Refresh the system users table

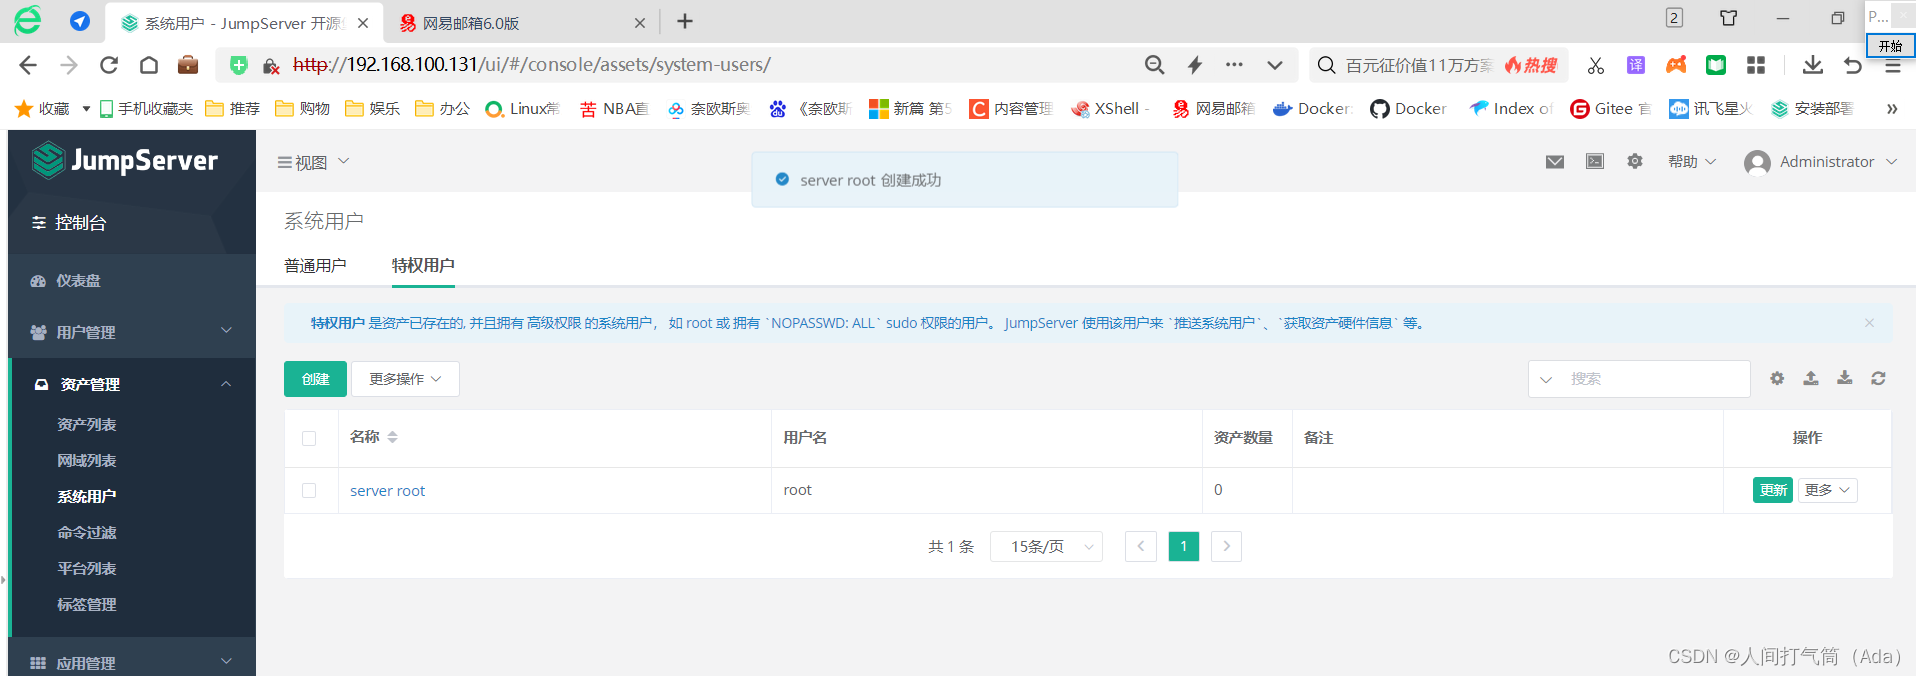(1879, 378)
